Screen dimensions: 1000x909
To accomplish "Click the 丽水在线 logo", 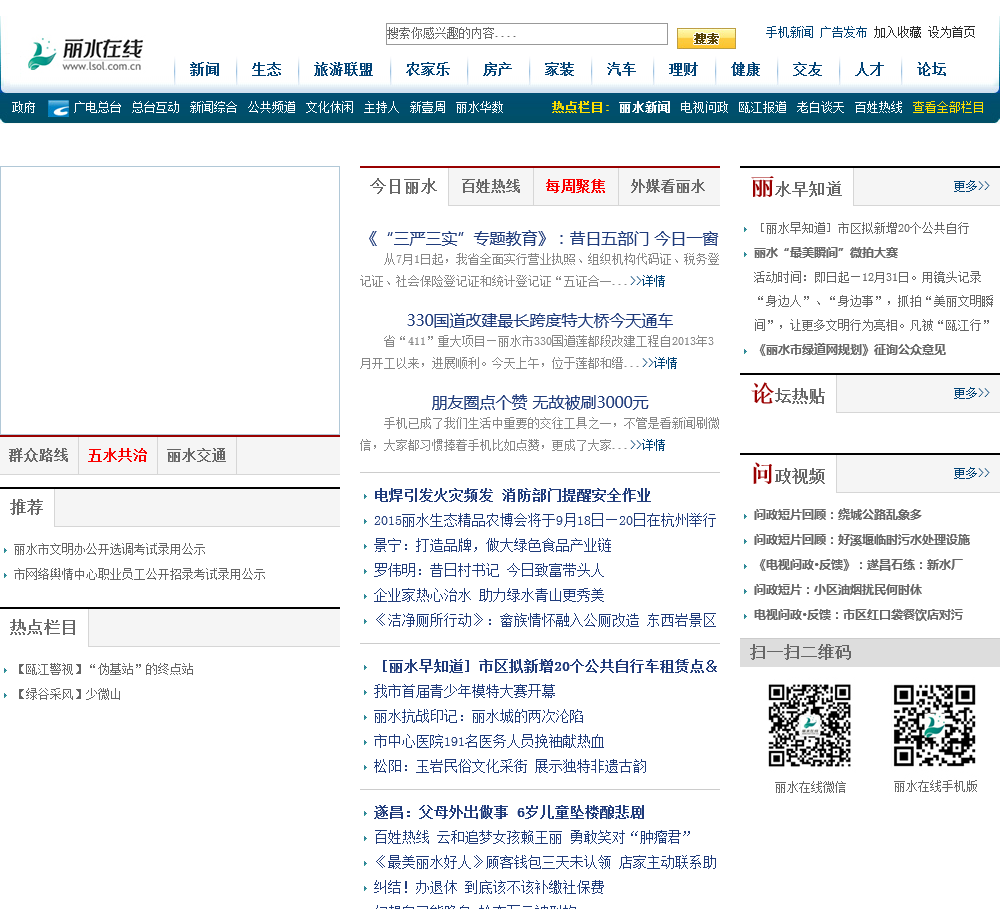I will pos(85,55).
